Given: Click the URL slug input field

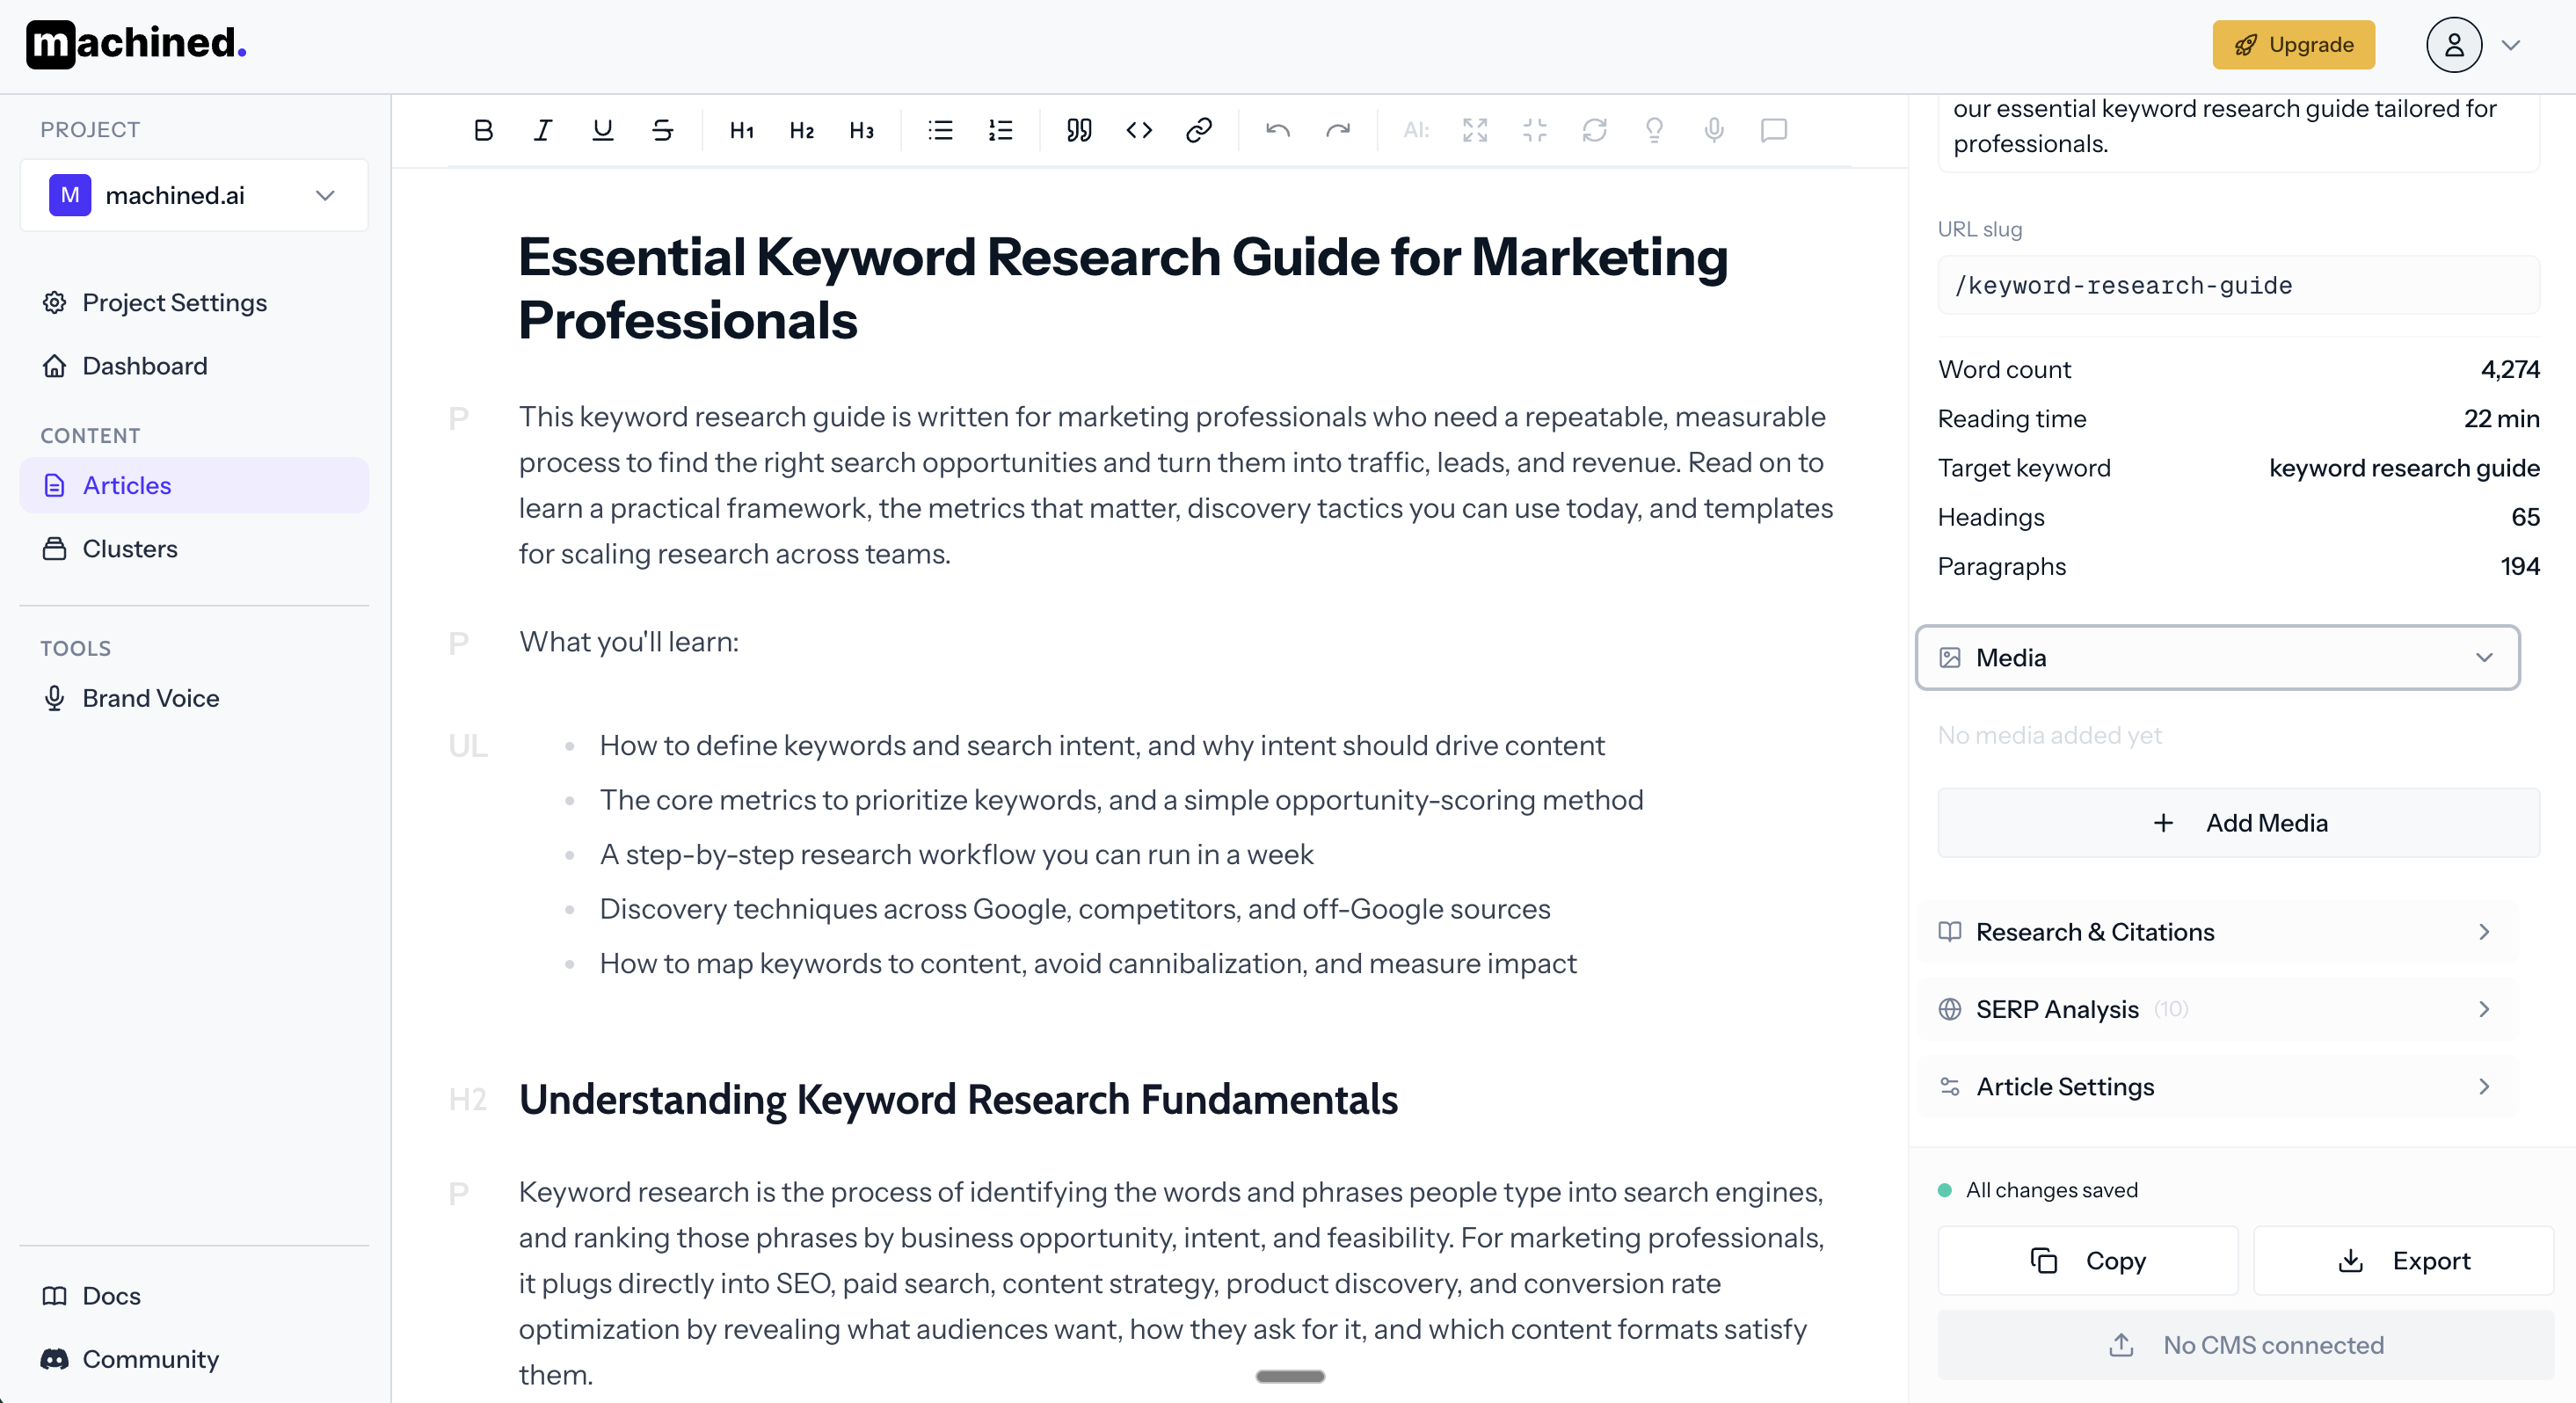Looking at the screenshot, I should 2238,285.
